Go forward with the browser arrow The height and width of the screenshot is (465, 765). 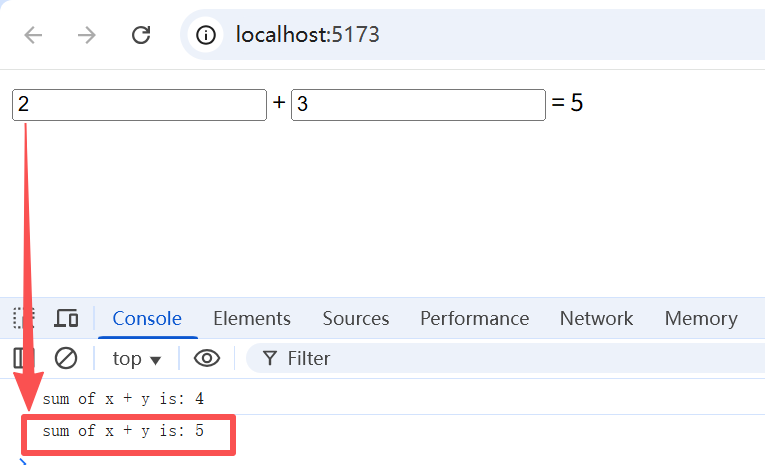click(x=87, y=35)
